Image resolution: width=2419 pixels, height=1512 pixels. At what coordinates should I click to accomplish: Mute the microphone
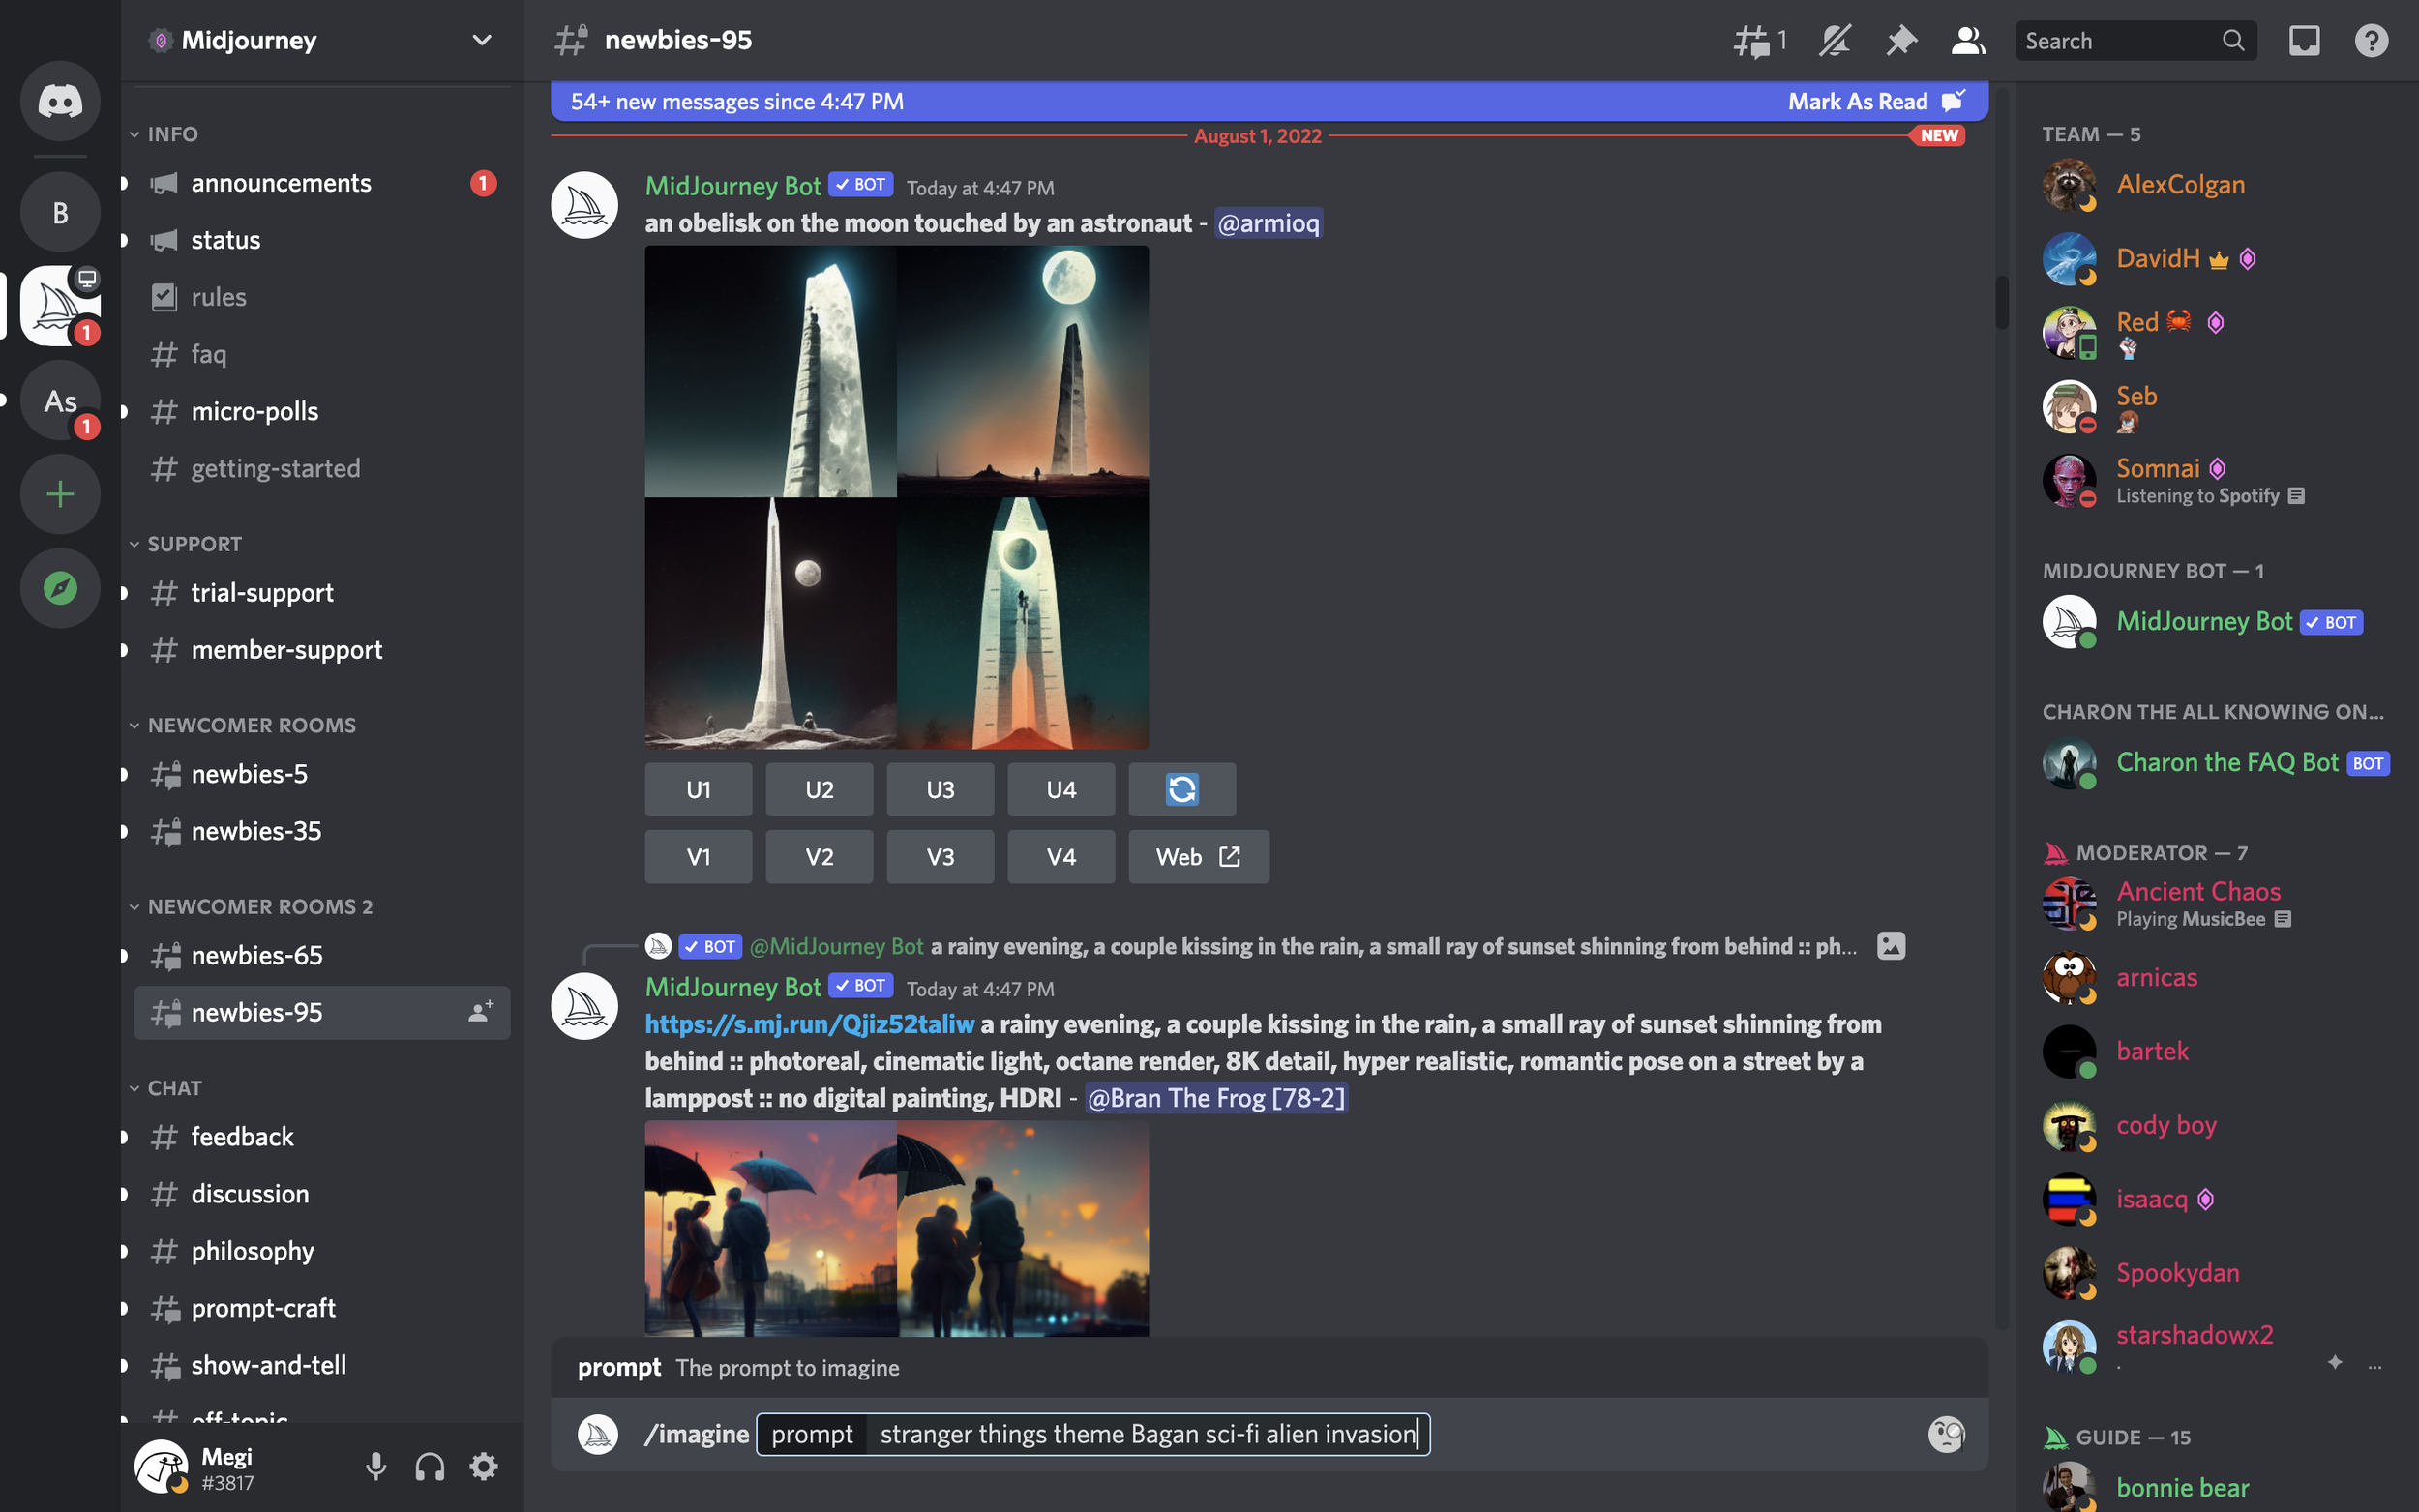coord(376,1467)
